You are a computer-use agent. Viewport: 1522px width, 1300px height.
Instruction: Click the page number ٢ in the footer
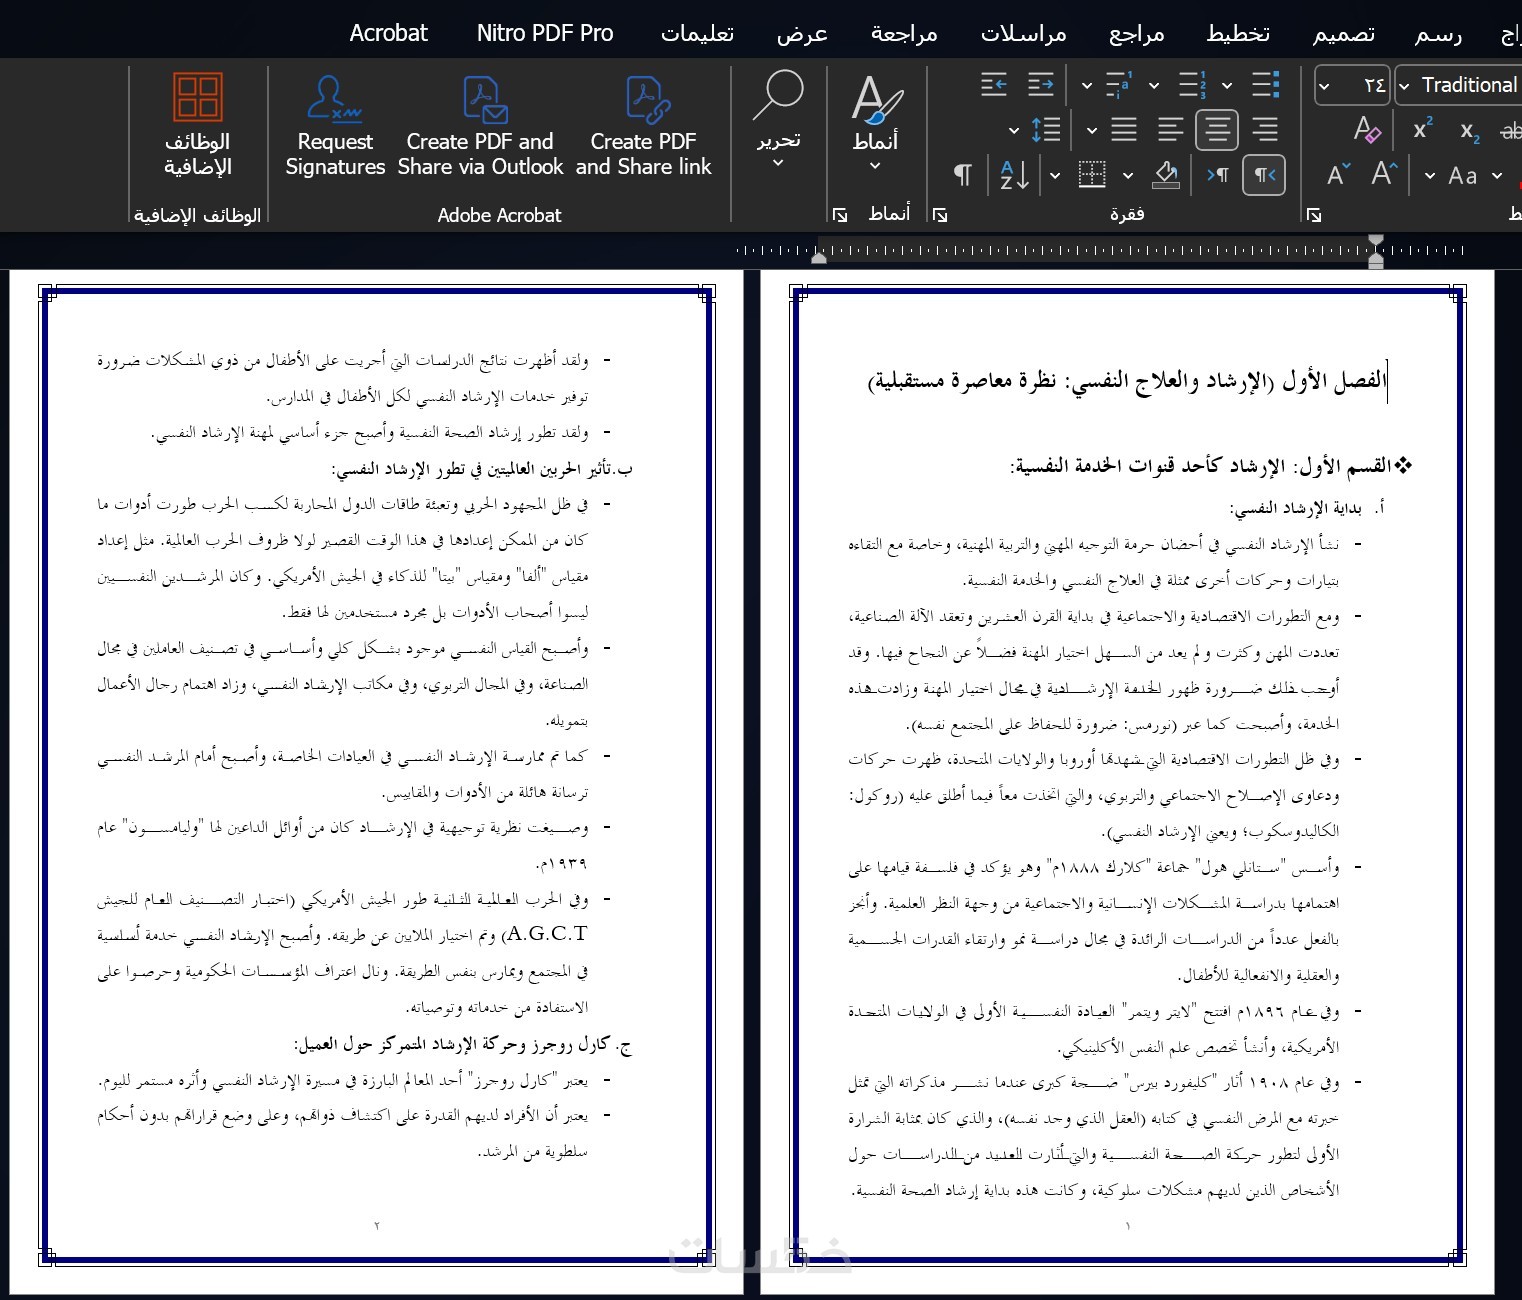[x=377, y=1225]
